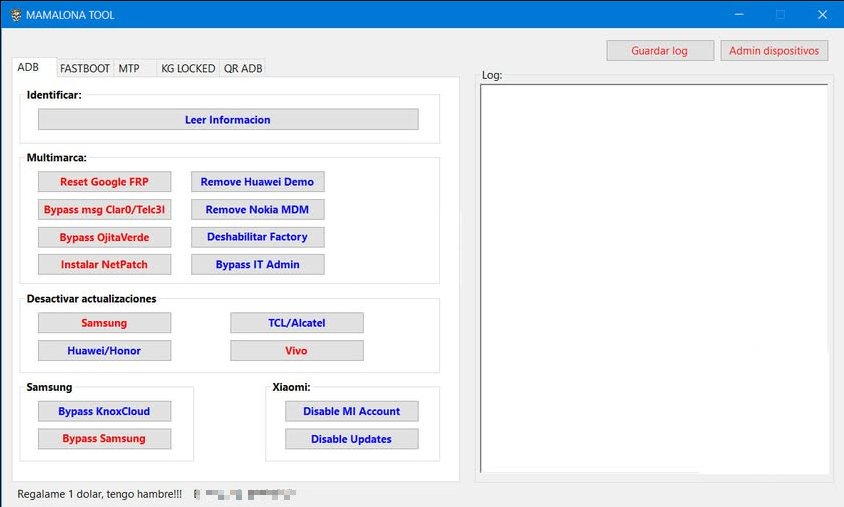
Task: Open Admin dispositivos
Action: (x=774, y=51)
